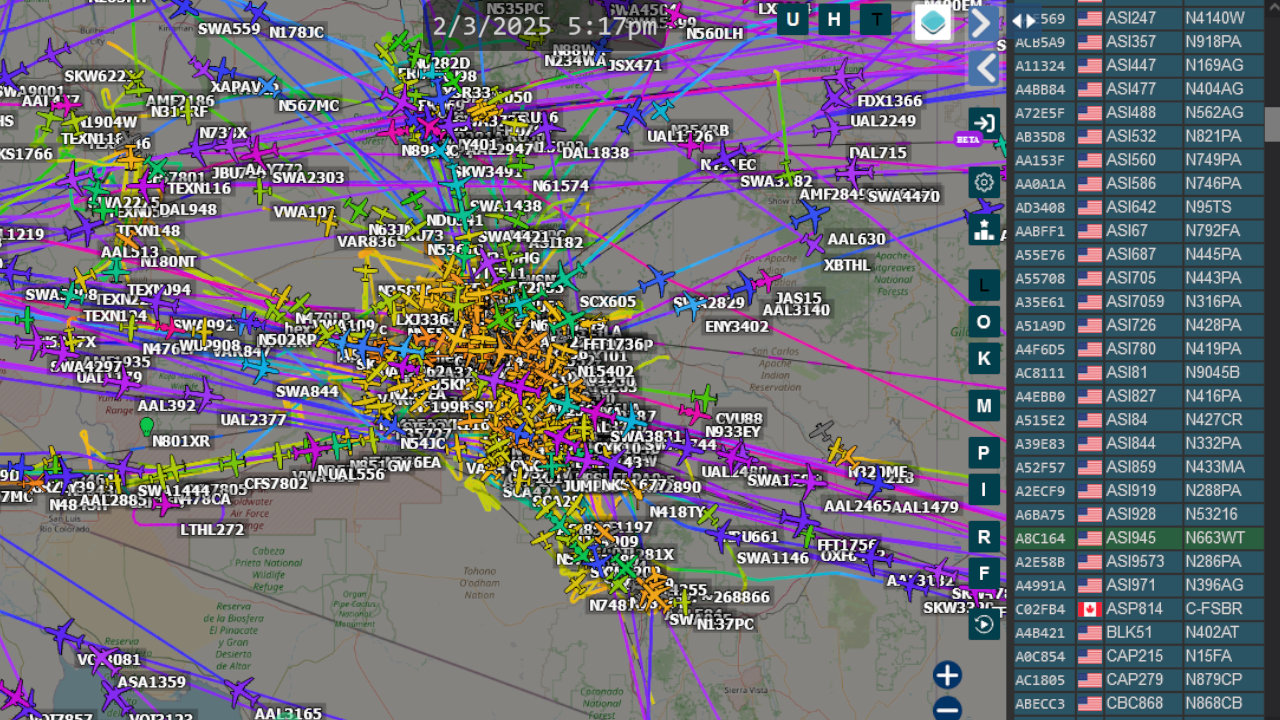Zoom out with the minus button
1280x720 pixels.
pyautogui.click(x=947, y=710)
